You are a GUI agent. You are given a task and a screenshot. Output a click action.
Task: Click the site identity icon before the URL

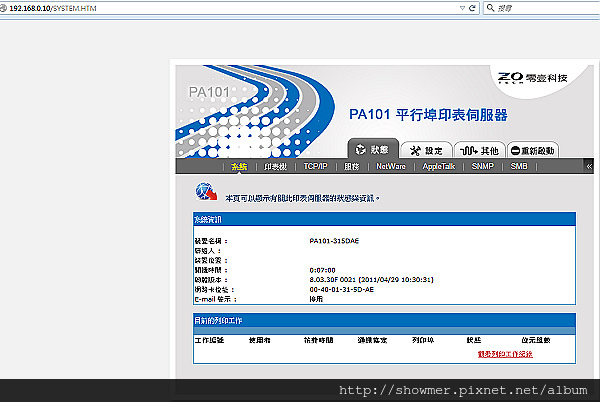3,8
